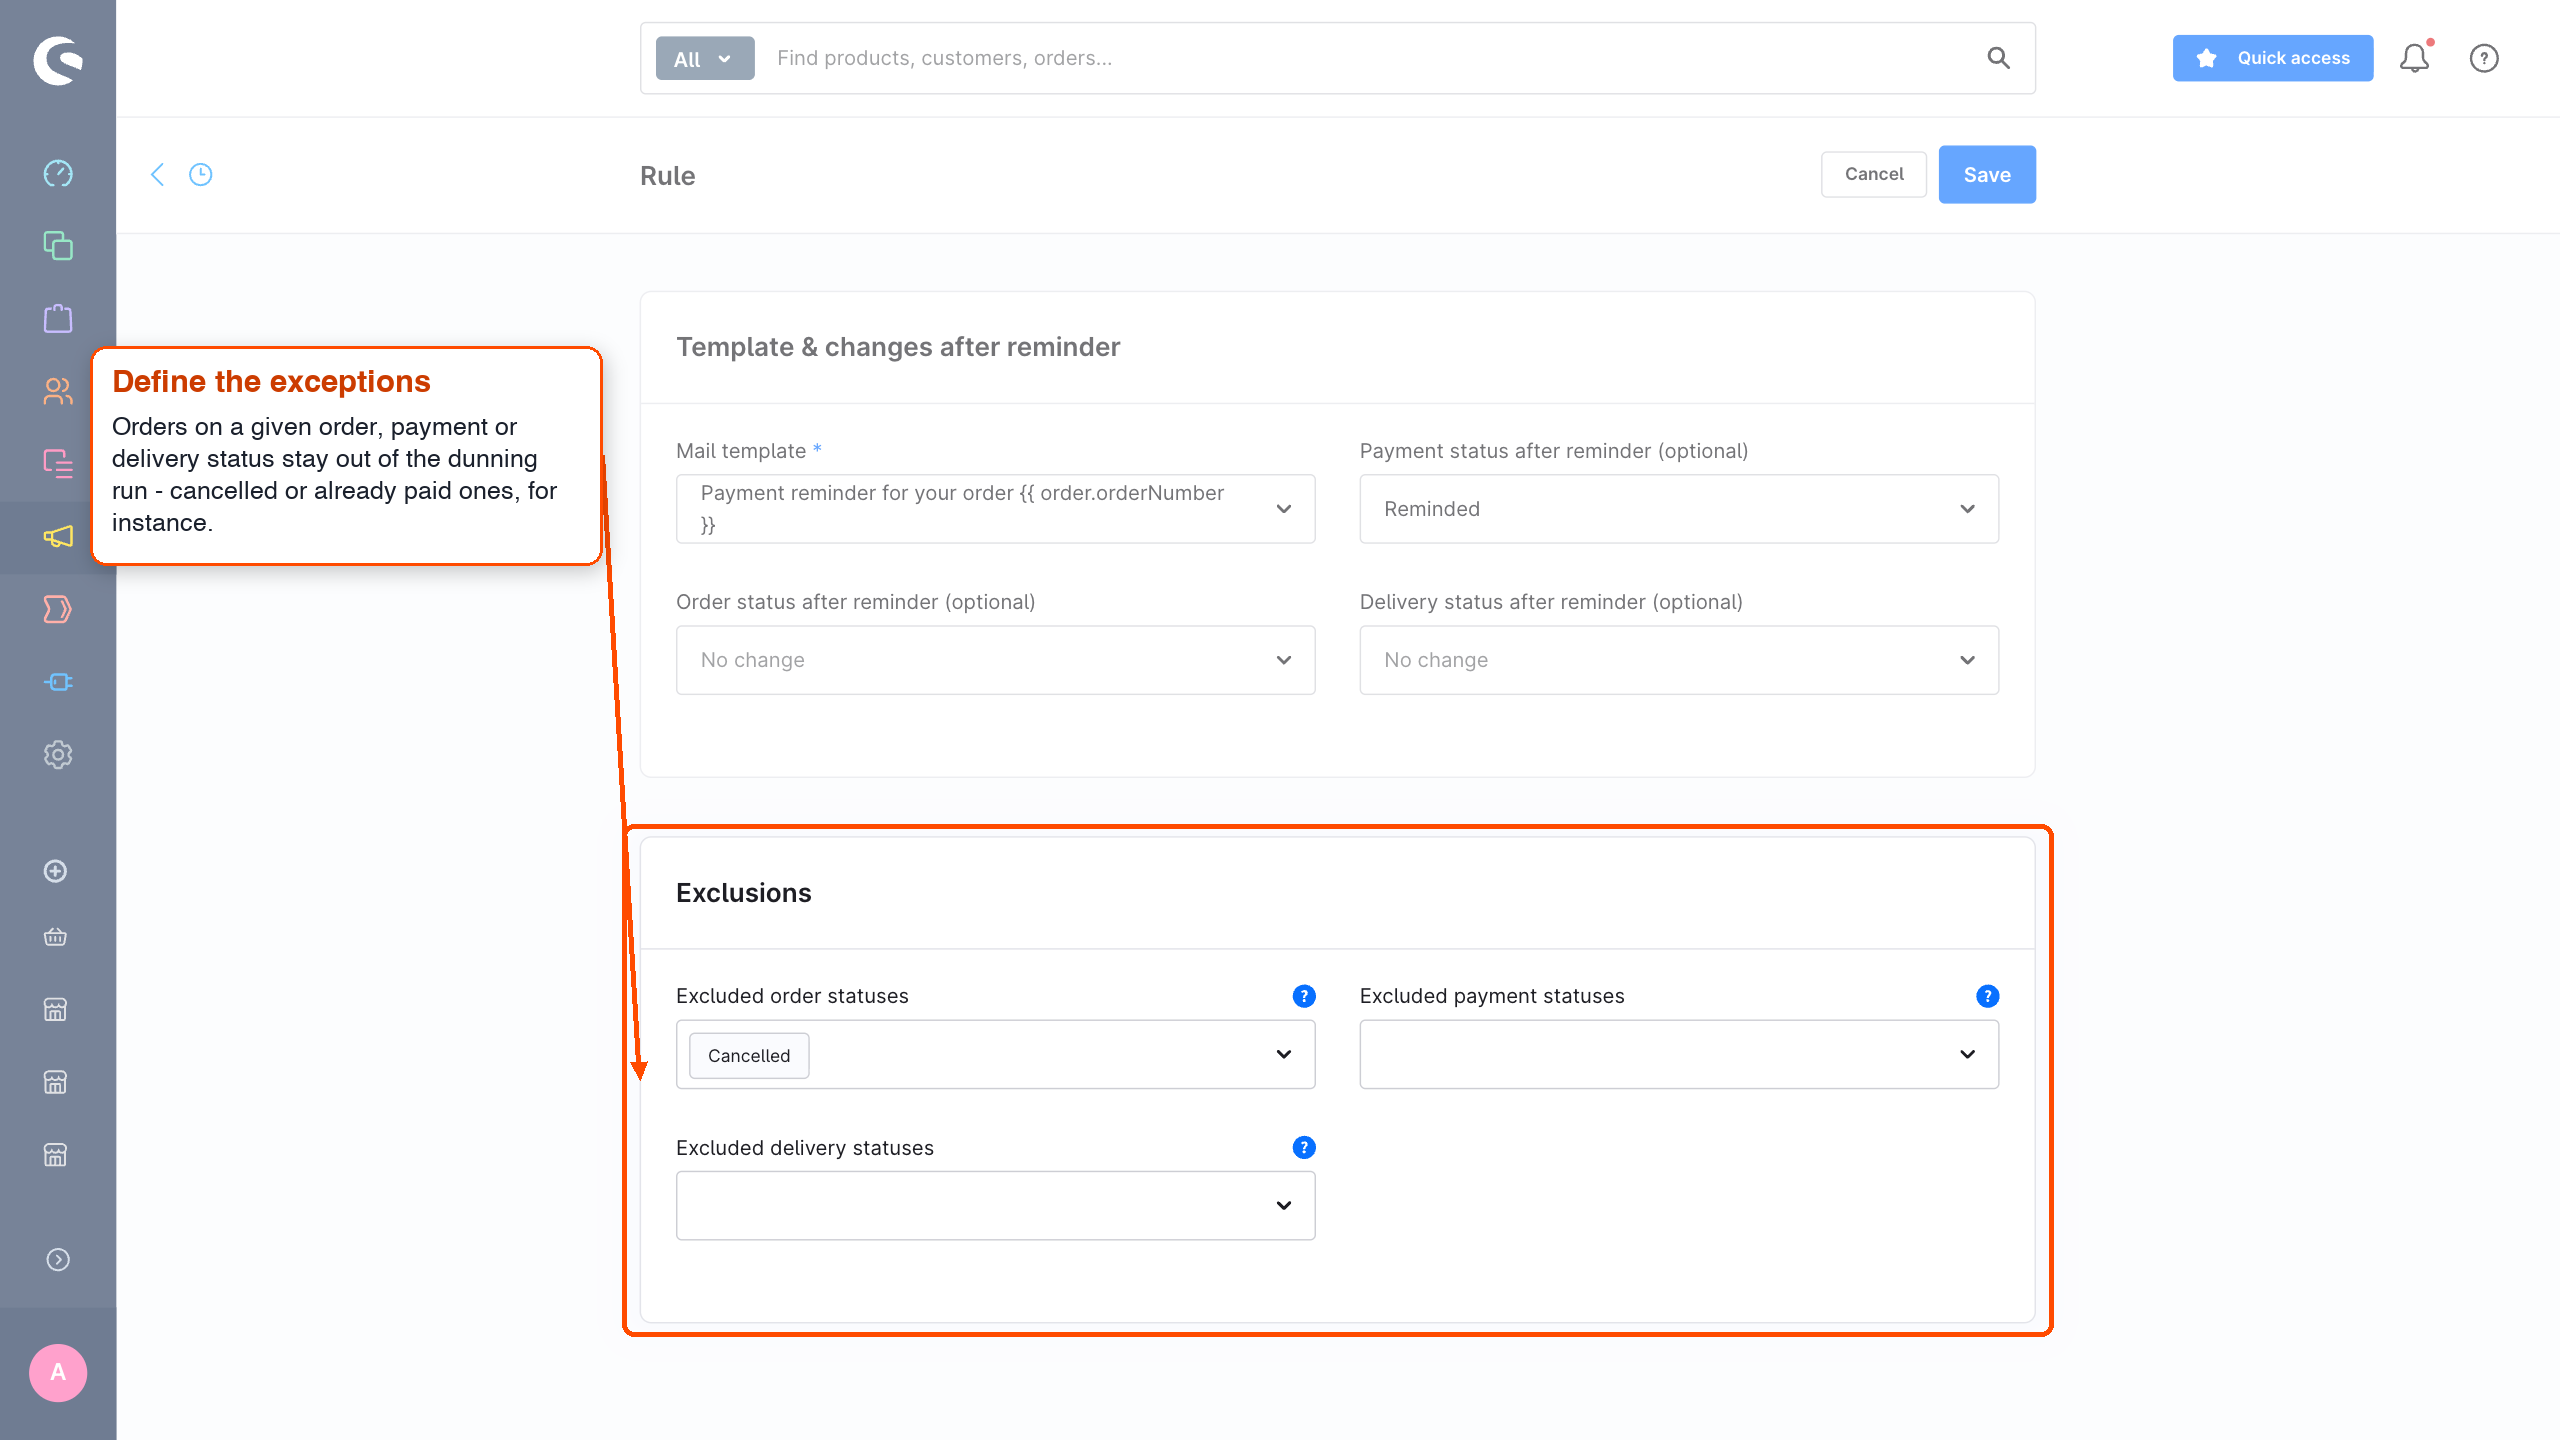
Task: Open the Mail template dropdown
Action: (995, 509)
